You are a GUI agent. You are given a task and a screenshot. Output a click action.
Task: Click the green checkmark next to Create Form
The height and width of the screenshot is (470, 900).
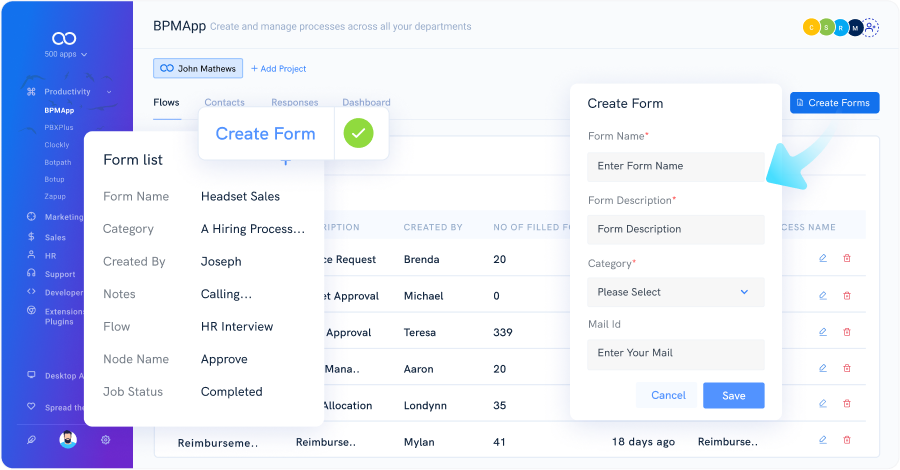click(358, 133)
